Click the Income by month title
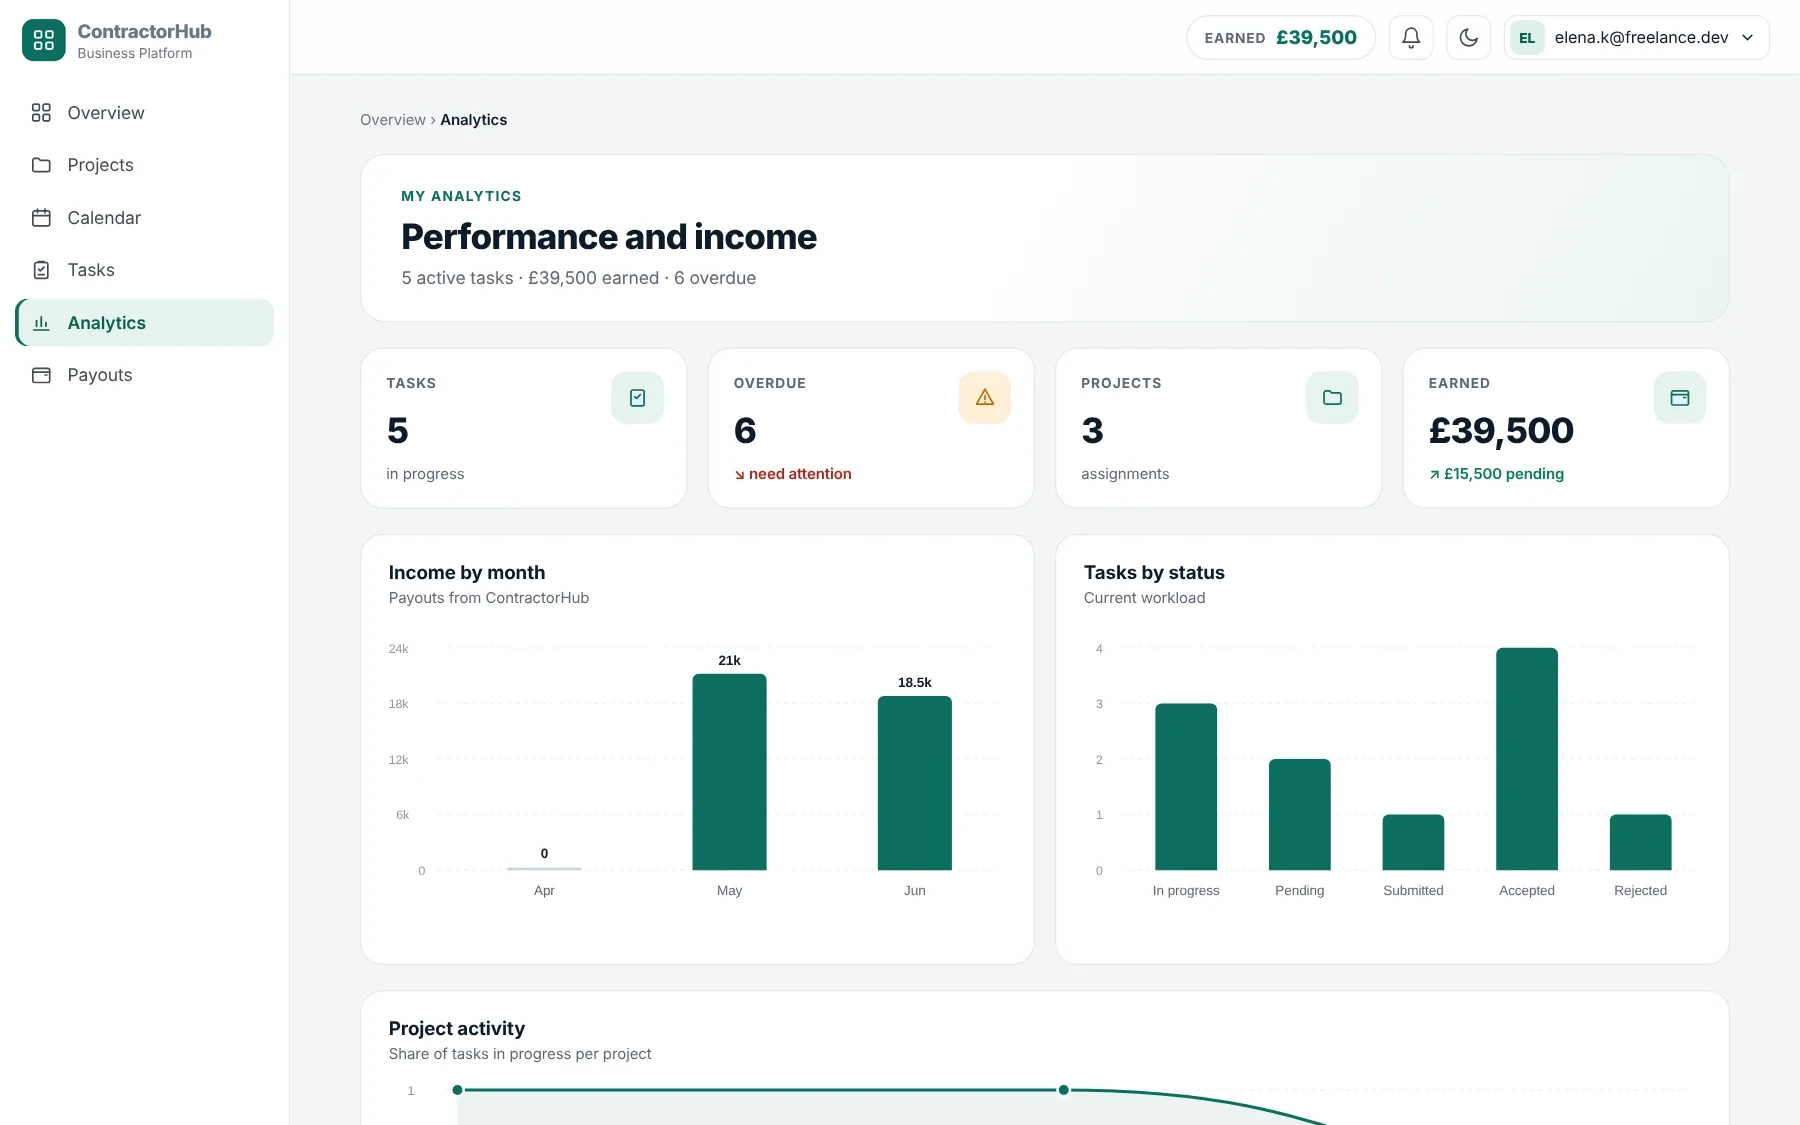 (x=467, y=572)
